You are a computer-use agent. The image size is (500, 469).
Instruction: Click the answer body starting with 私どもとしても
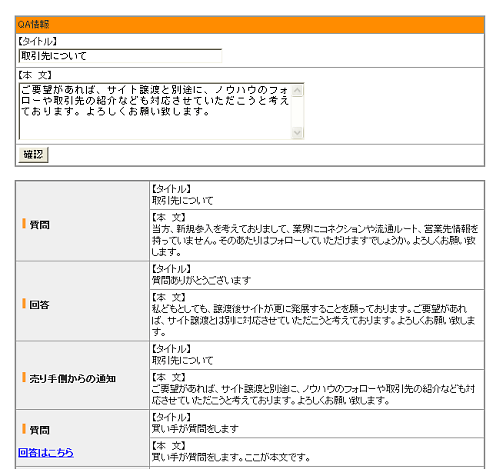pos(313,320)
